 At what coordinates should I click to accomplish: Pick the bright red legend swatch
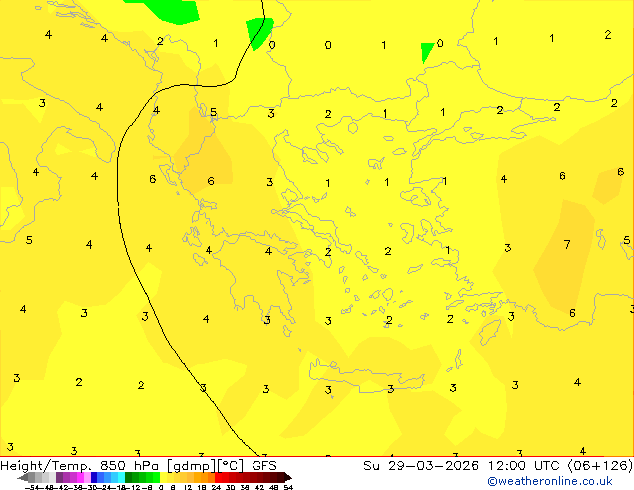(218, 477)
